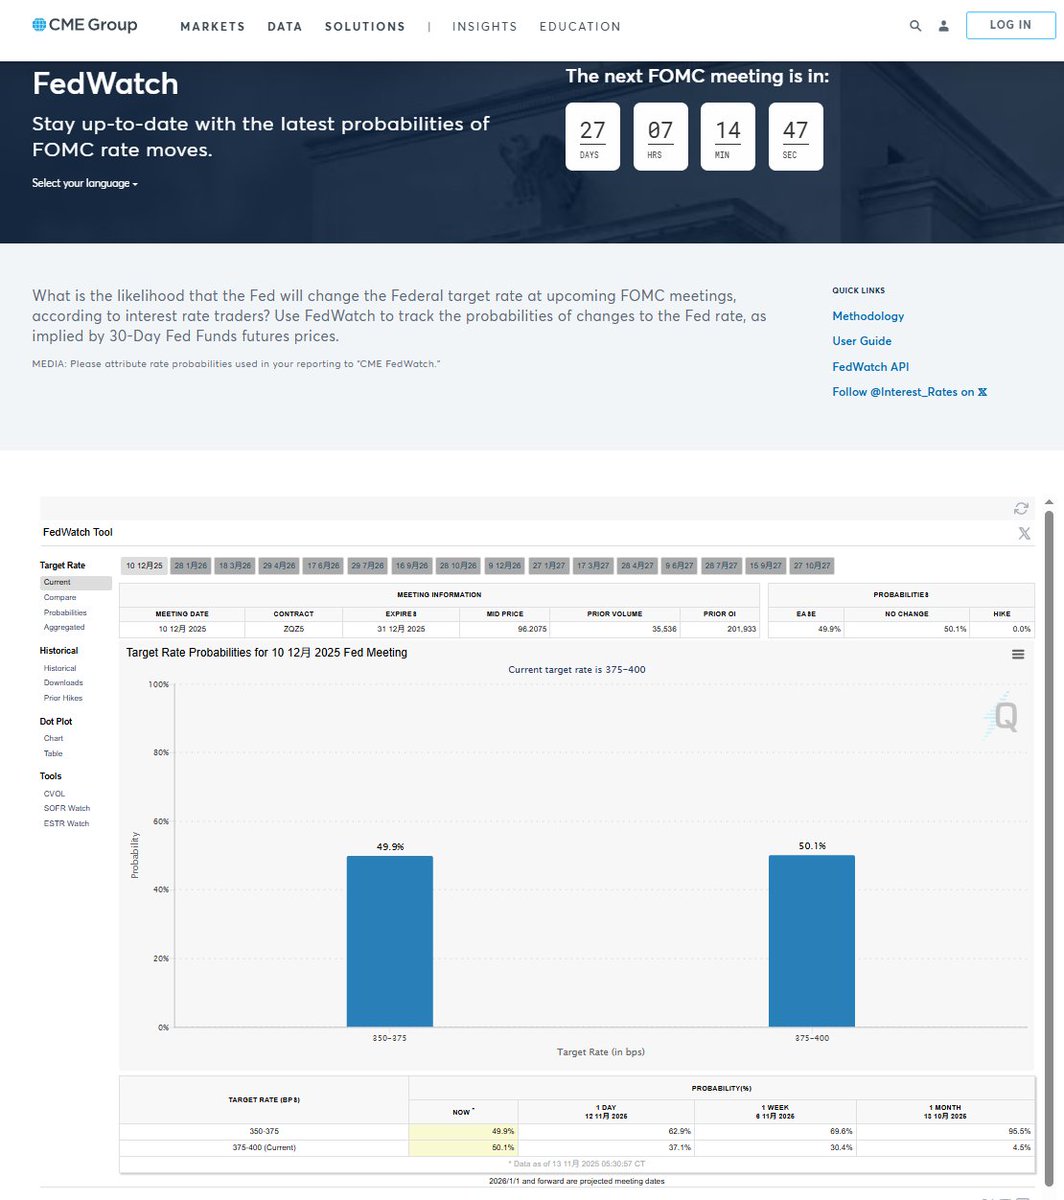
Task: Click the ZQZ5 contract cell
Action: 294,629
